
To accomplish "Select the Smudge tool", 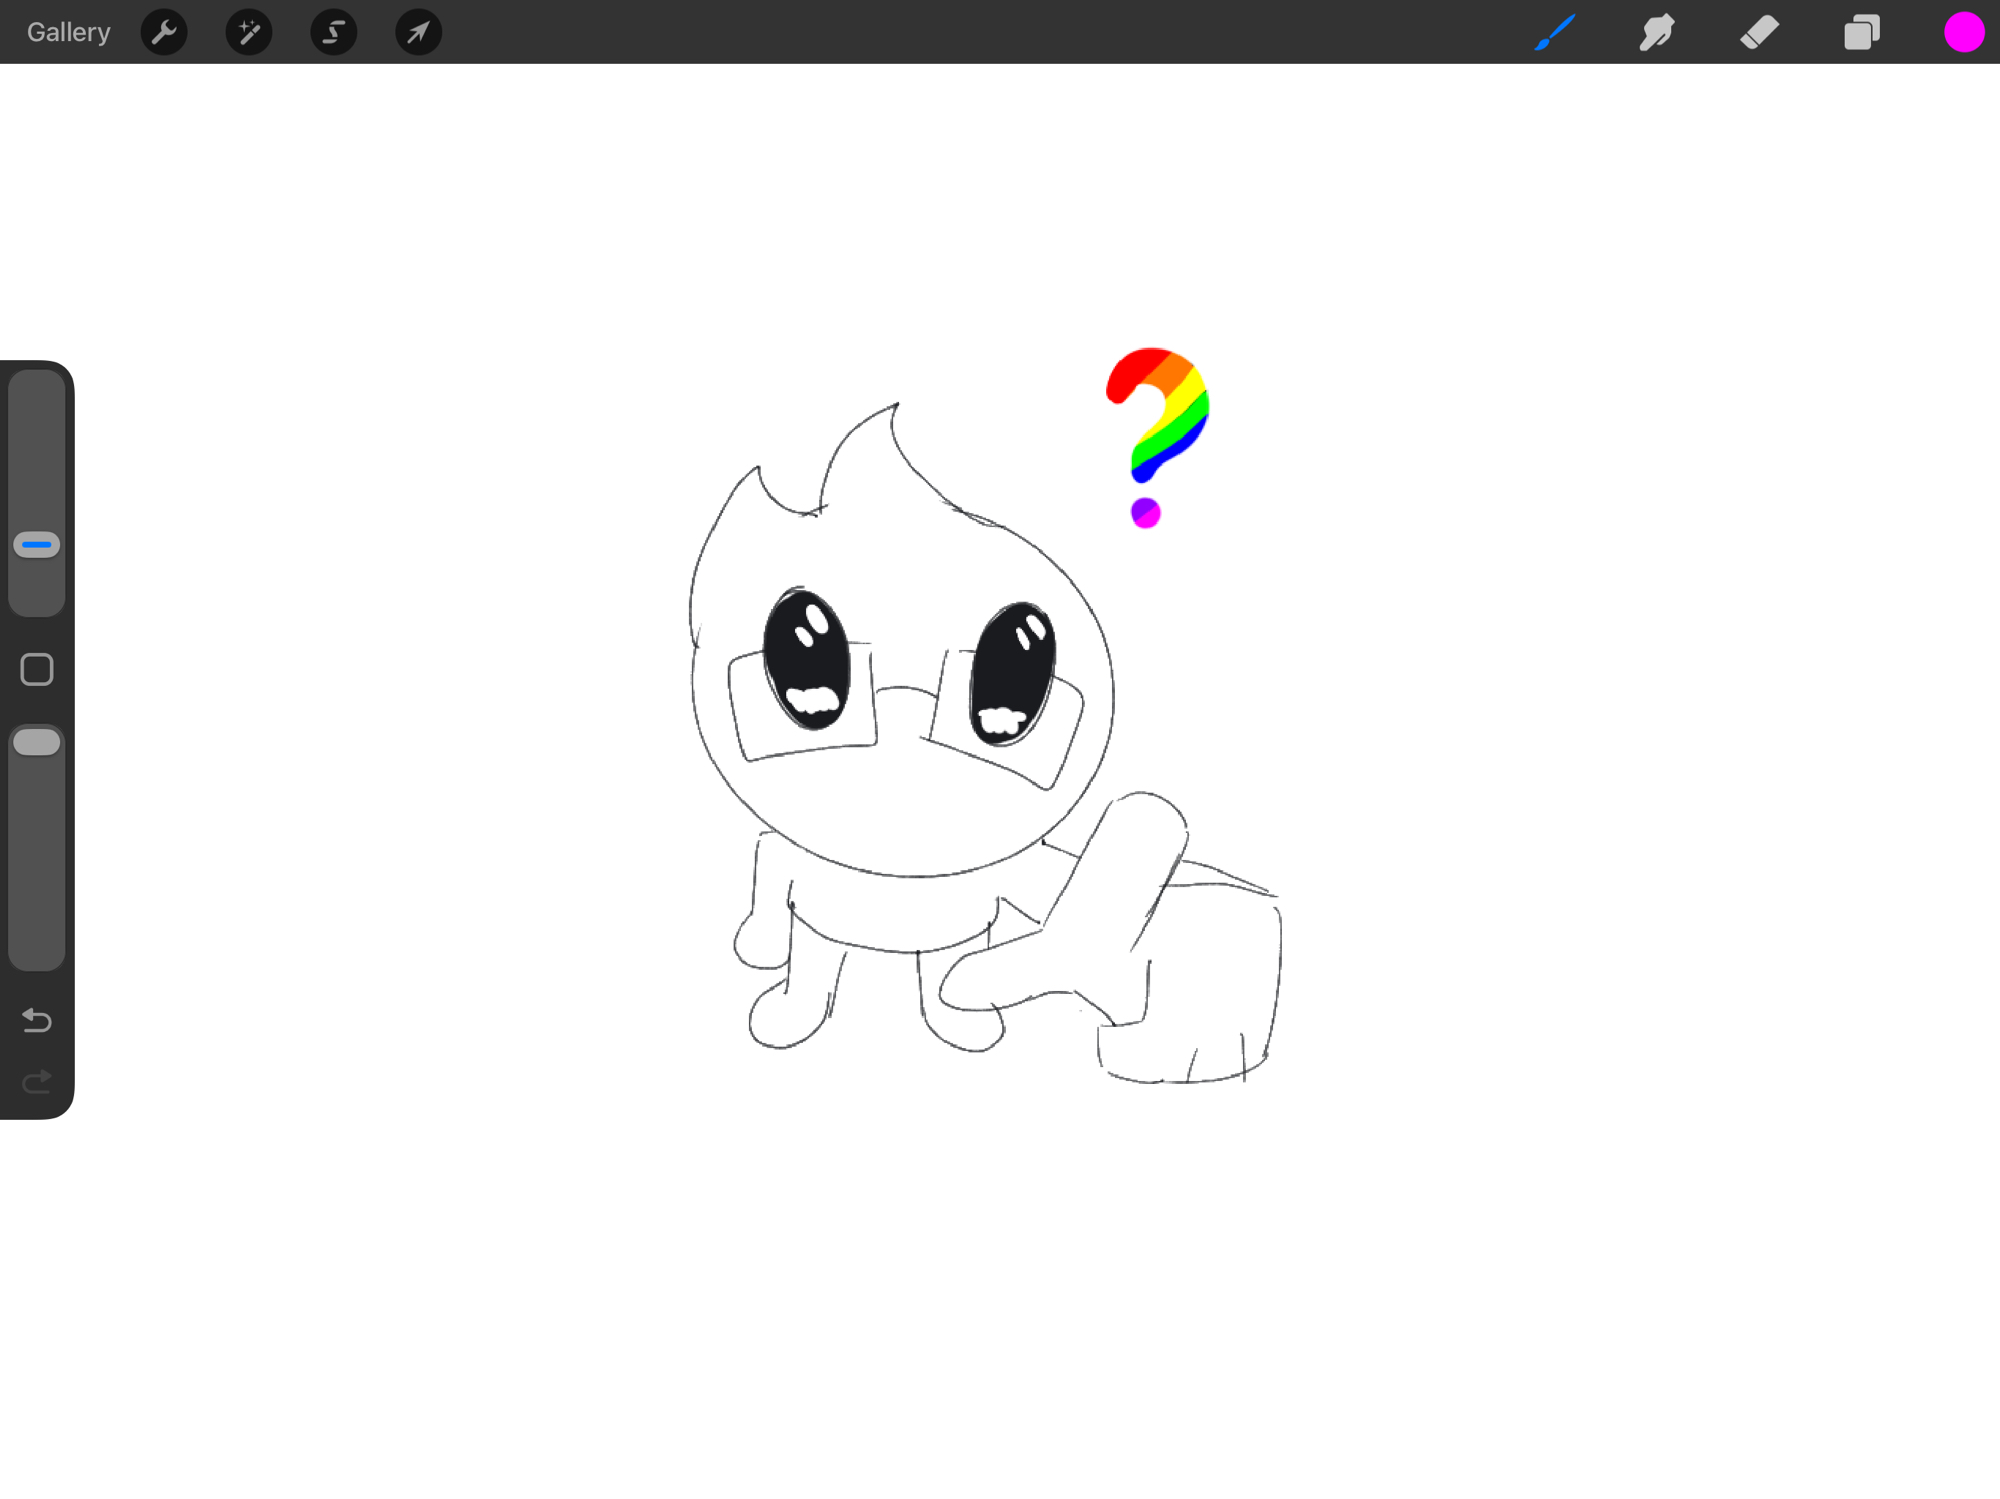I will click(1657, 32).
